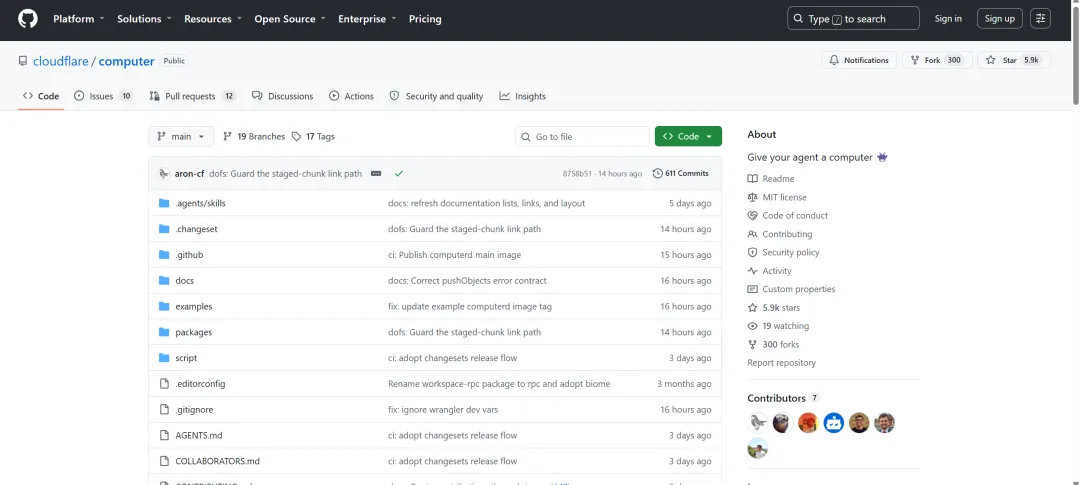The image size is (1080, 485).
Task: Open the cloudflare organization link
Action: pyautogui.click(x=61, y=61)
